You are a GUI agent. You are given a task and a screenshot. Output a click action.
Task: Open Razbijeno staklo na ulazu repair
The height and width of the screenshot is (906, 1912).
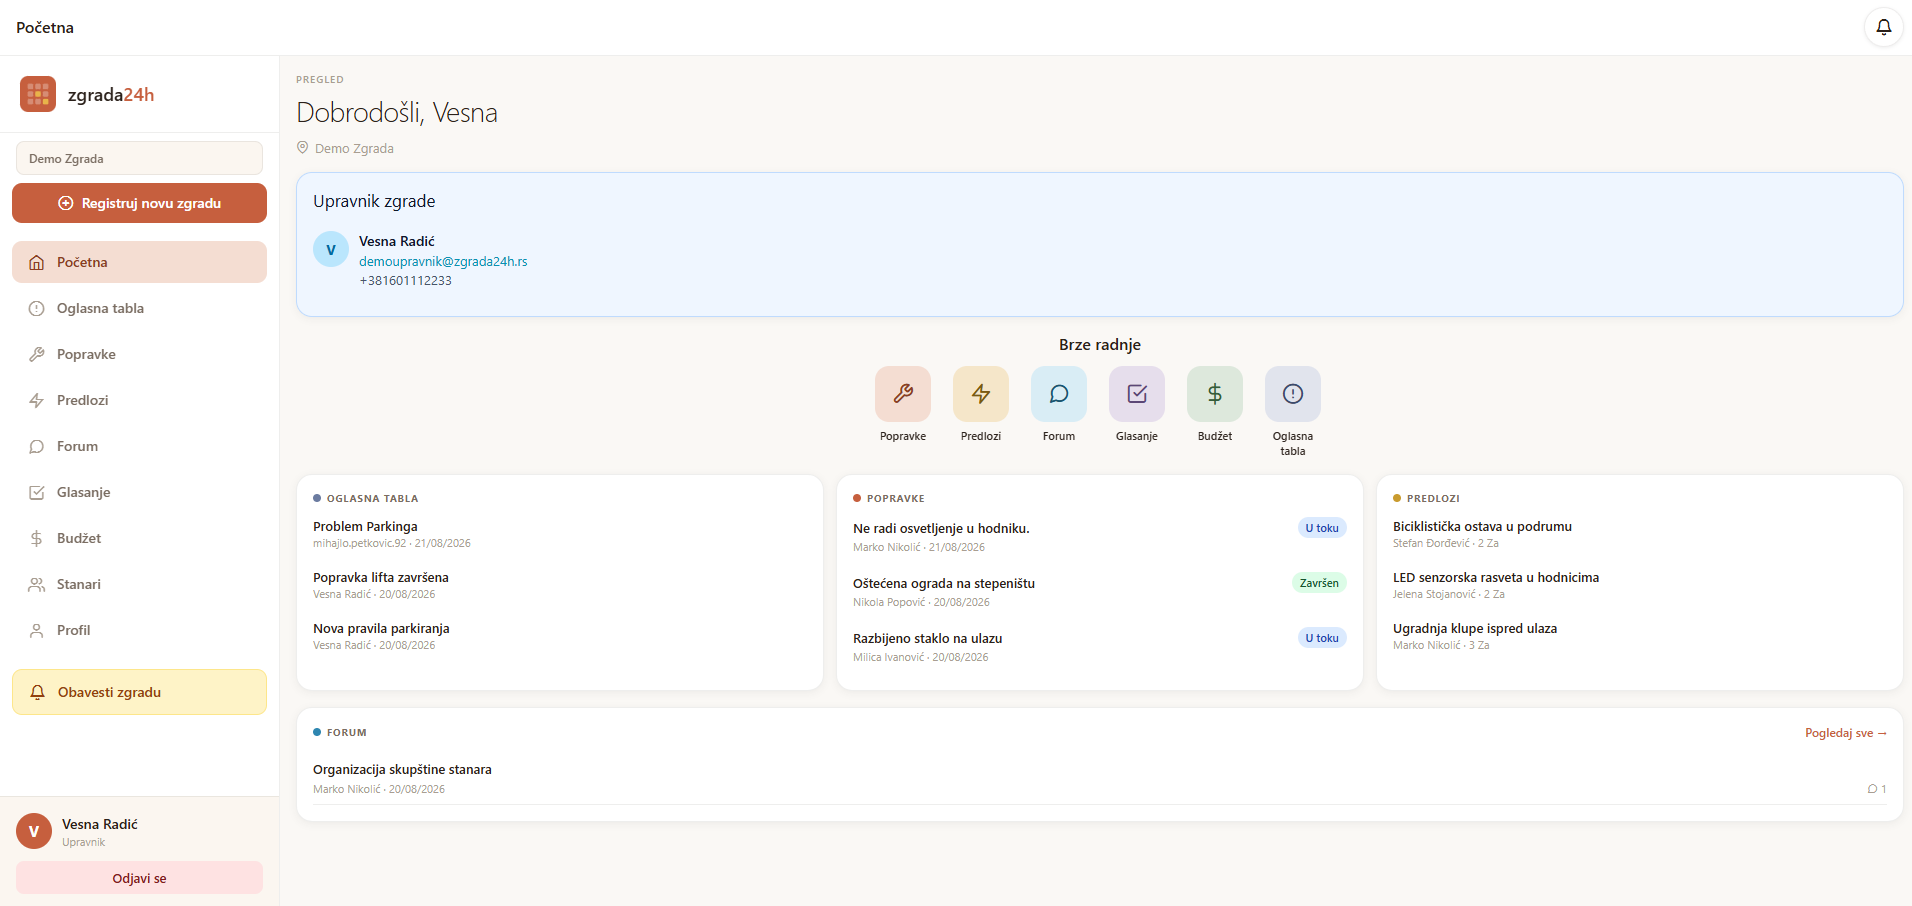coord(928,638)
